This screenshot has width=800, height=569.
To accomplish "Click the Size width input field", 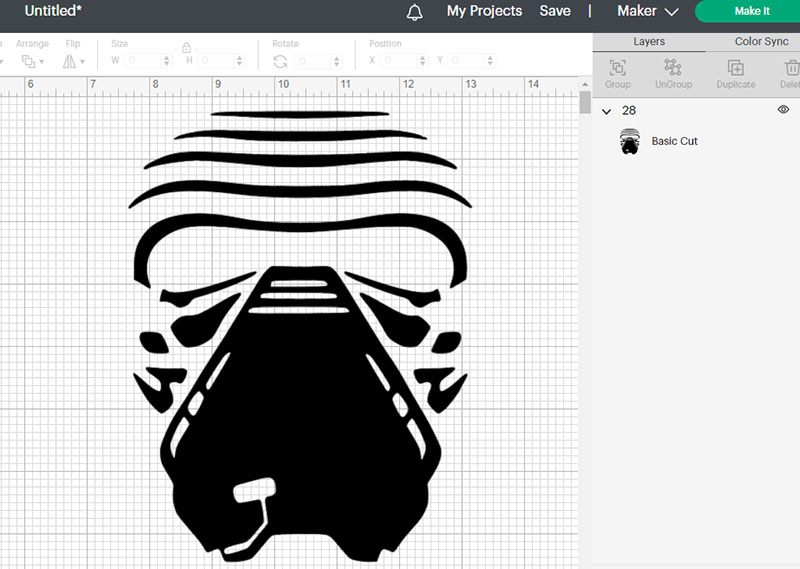I will coord(143,61).
